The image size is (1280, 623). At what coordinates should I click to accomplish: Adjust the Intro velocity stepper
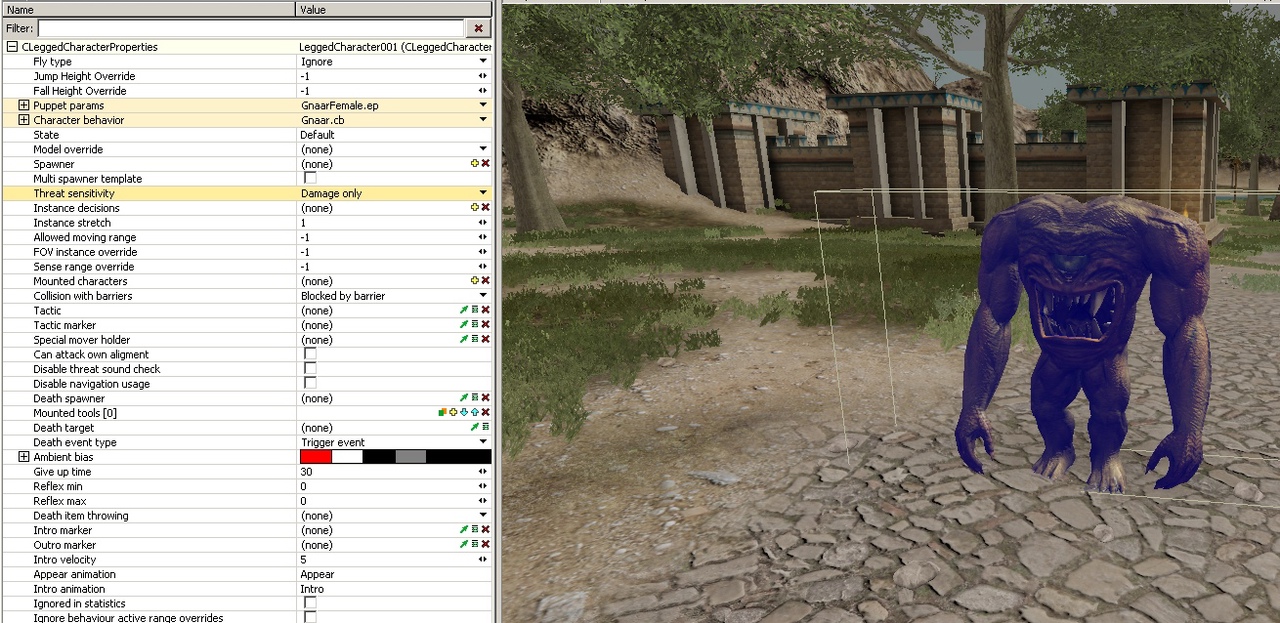click(483, 560)
